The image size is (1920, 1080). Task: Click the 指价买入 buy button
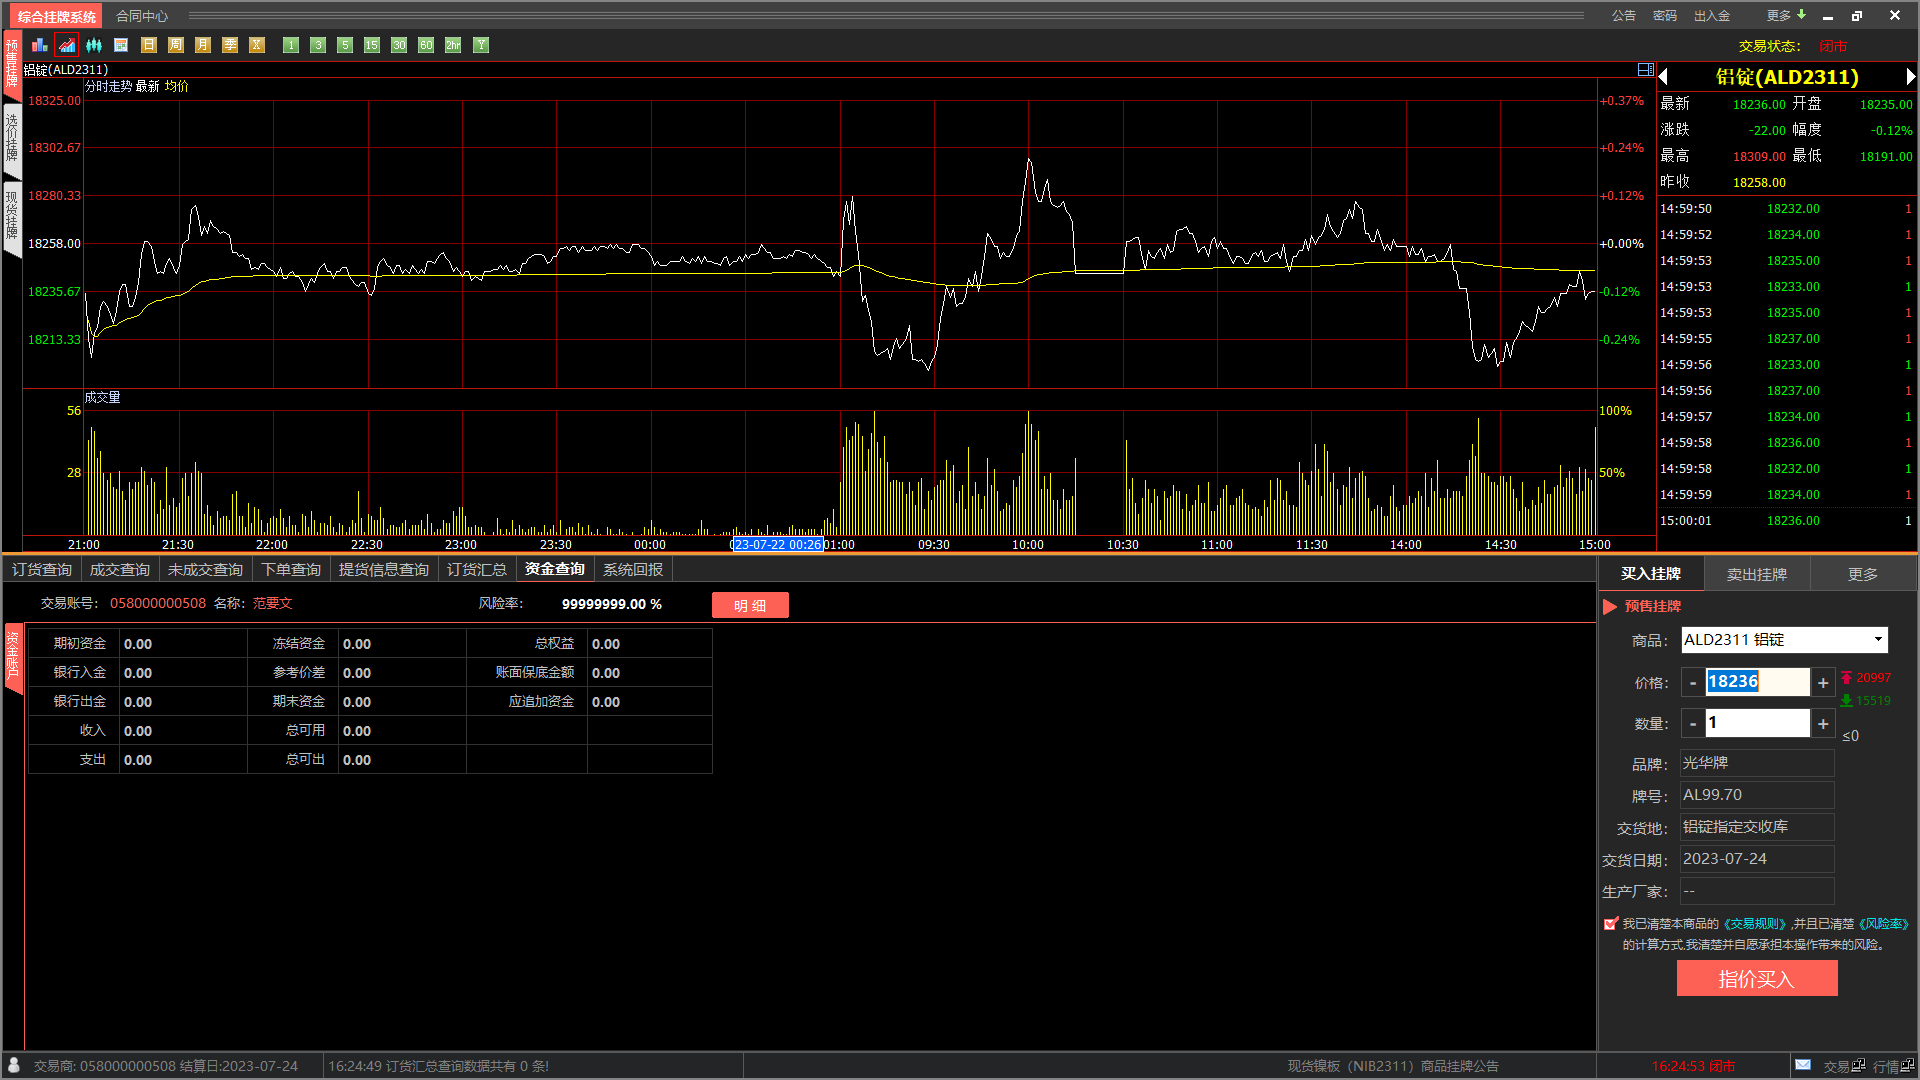click(1757, 979)
